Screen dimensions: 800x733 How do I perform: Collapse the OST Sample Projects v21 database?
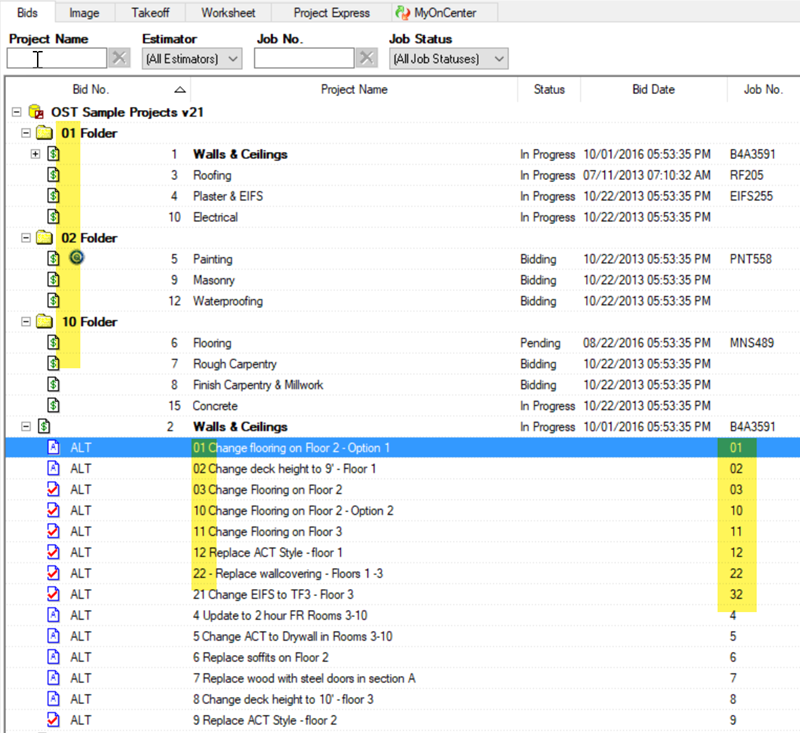pos(16,112)
